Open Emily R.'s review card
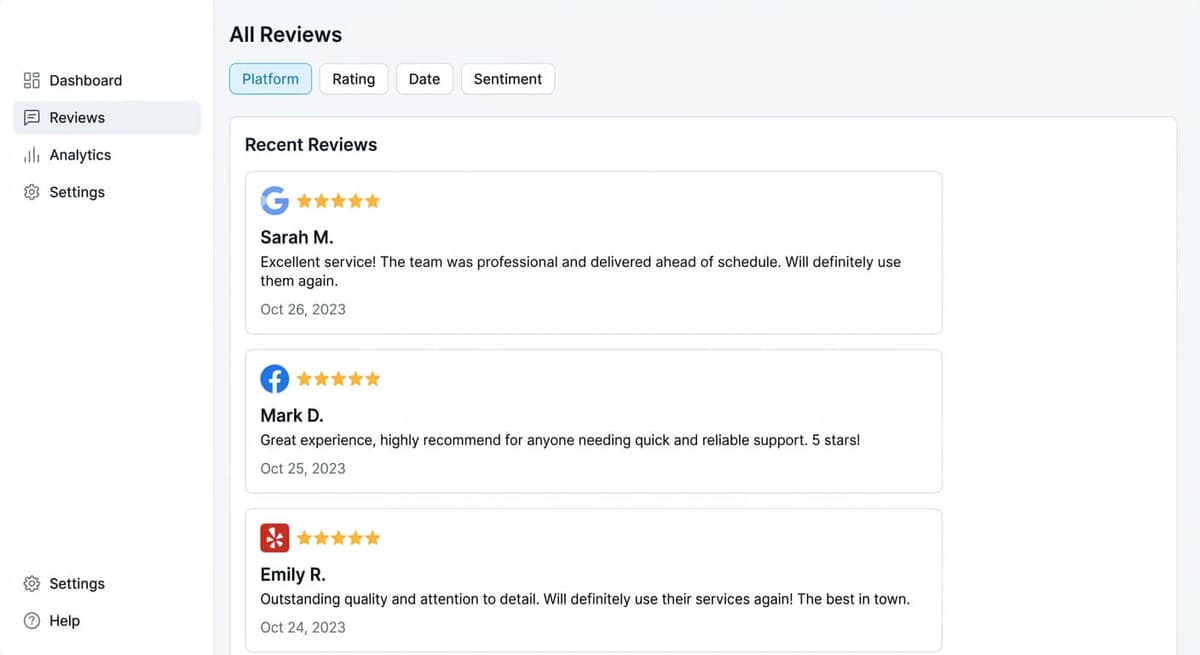This screenshot has height=655, width=1200. click(x=592, y=580)
